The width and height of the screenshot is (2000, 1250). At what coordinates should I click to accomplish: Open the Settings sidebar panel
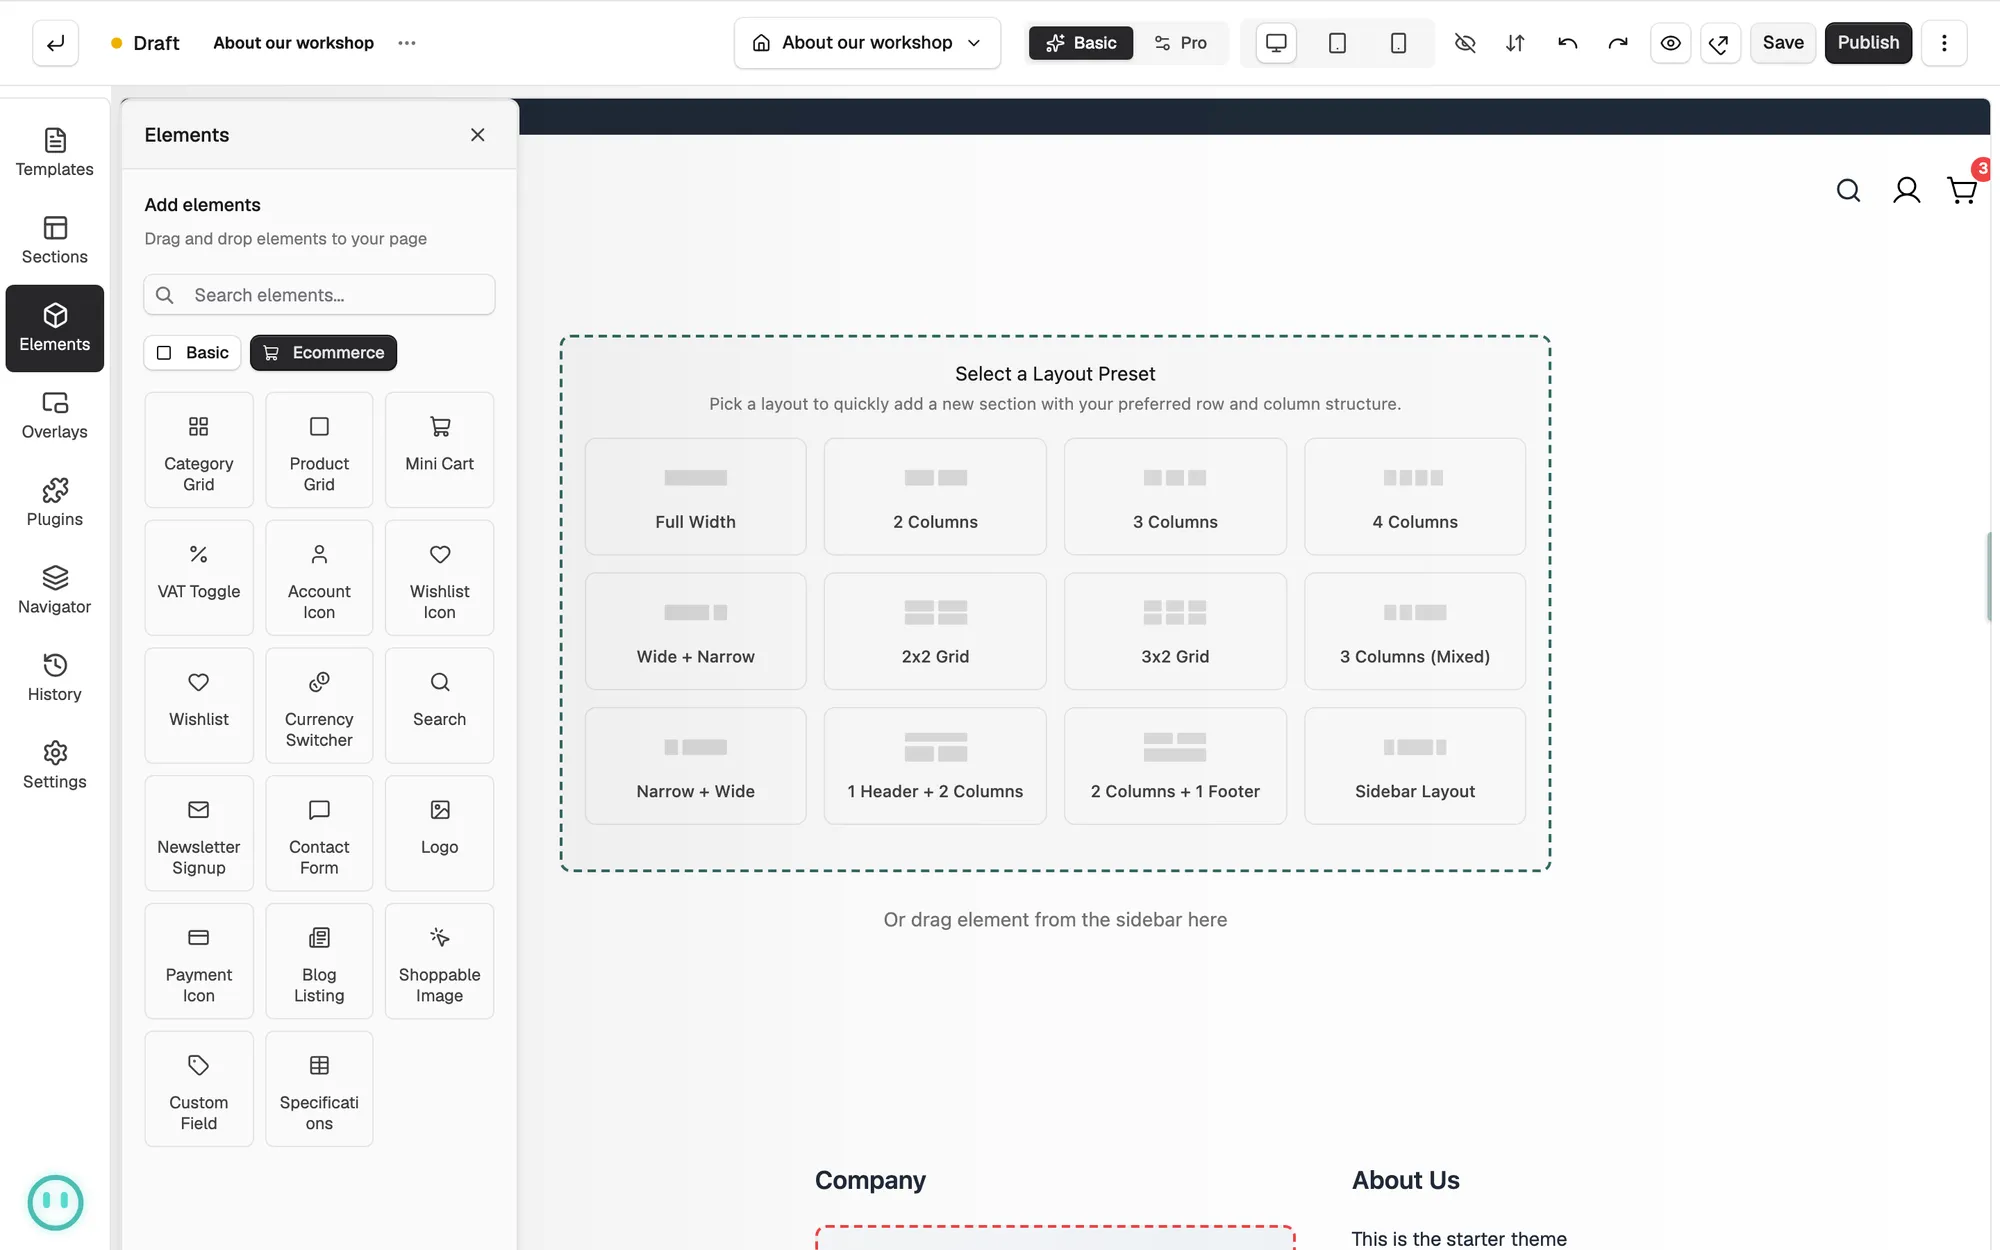pos(55,765)
